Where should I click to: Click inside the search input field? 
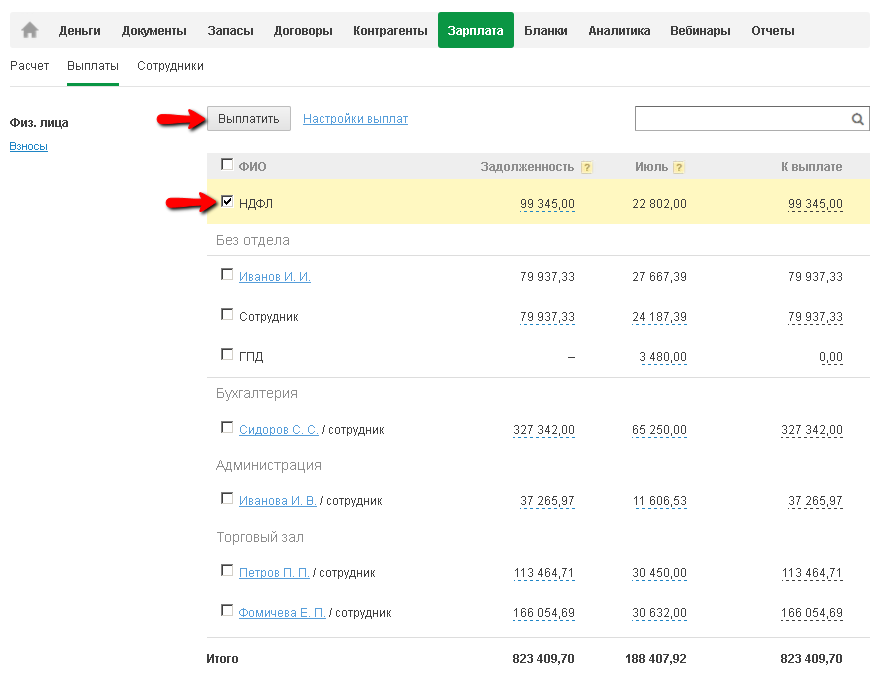pos(742,119)
